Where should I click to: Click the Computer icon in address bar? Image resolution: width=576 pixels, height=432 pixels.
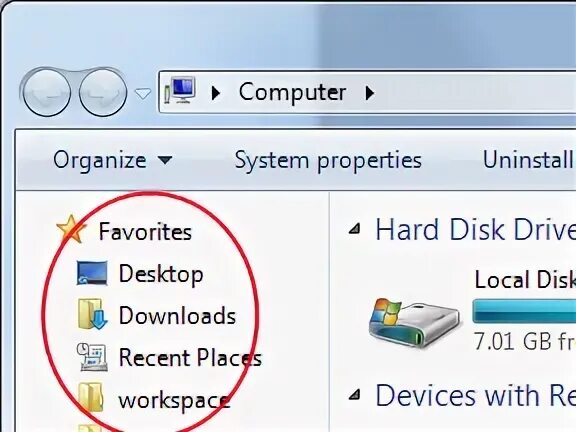coord(180,91)
